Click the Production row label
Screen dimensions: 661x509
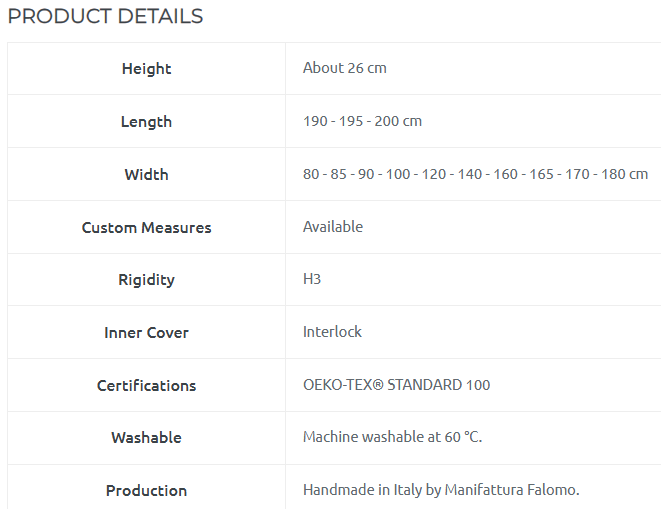click(146, 491)
